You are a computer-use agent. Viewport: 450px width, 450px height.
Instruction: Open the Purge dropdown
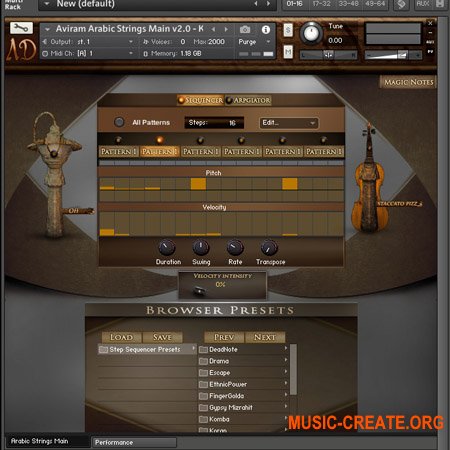point(254,42)
